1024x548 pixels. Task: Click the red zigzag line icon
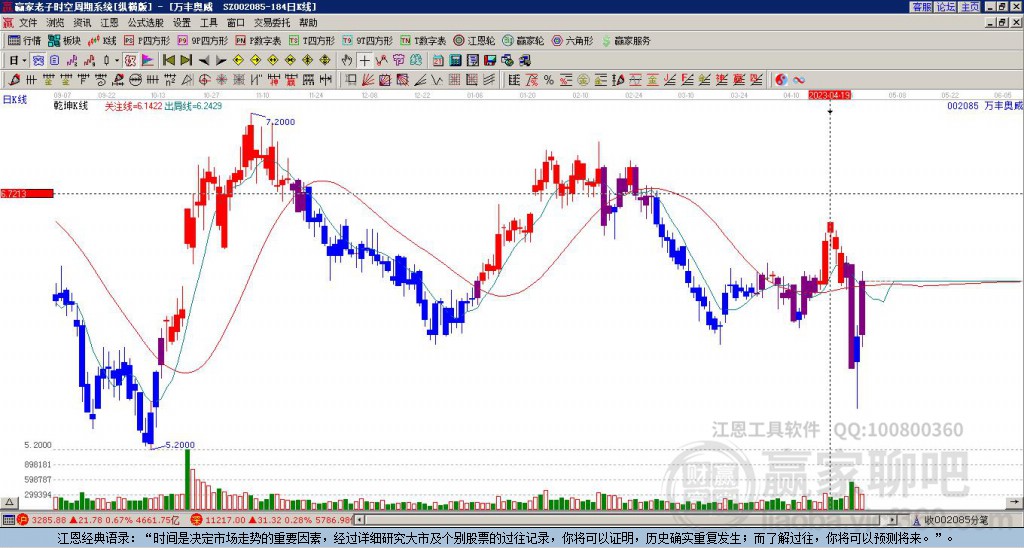[381, 61]
